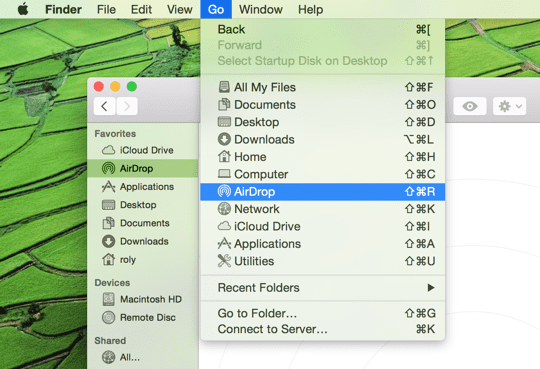Click the green zoom window button
Viewport: 540px width, 369px height.
(132, 86)
